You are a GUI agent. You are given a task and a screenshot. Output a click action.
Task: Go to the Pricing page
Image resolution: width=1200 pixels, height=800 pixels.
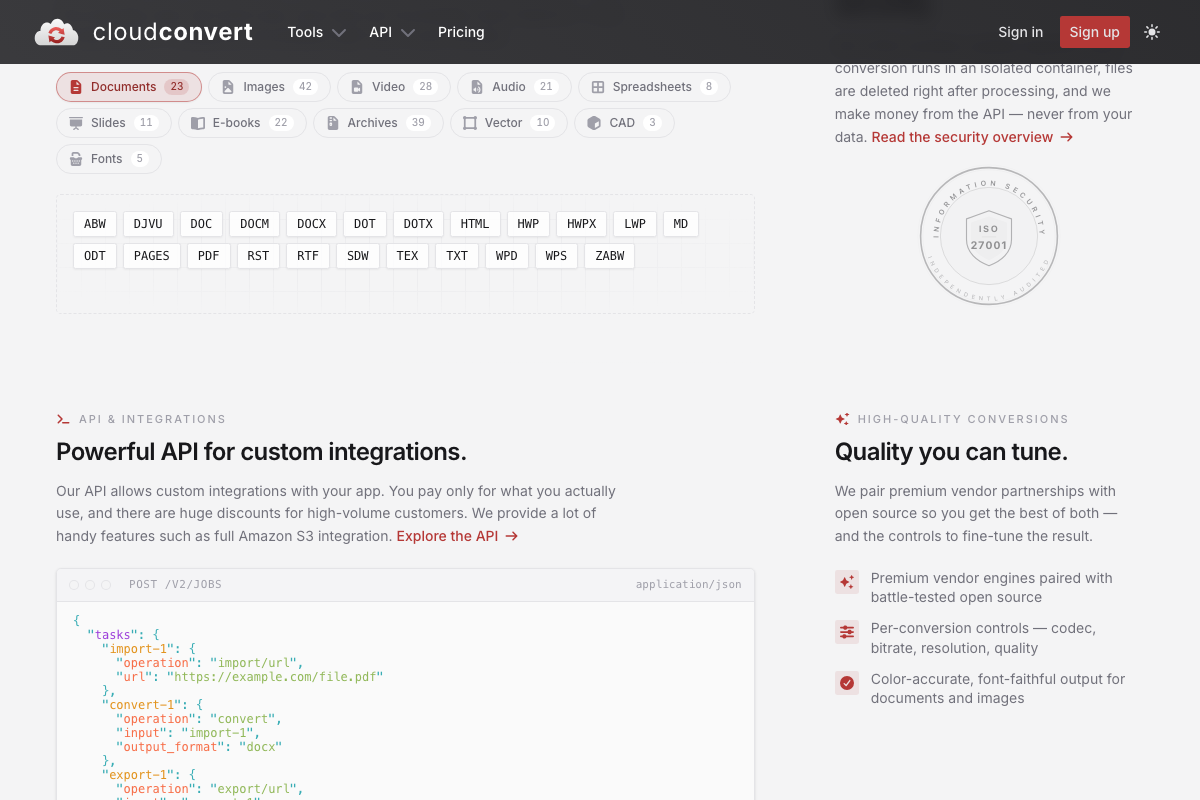461,32
